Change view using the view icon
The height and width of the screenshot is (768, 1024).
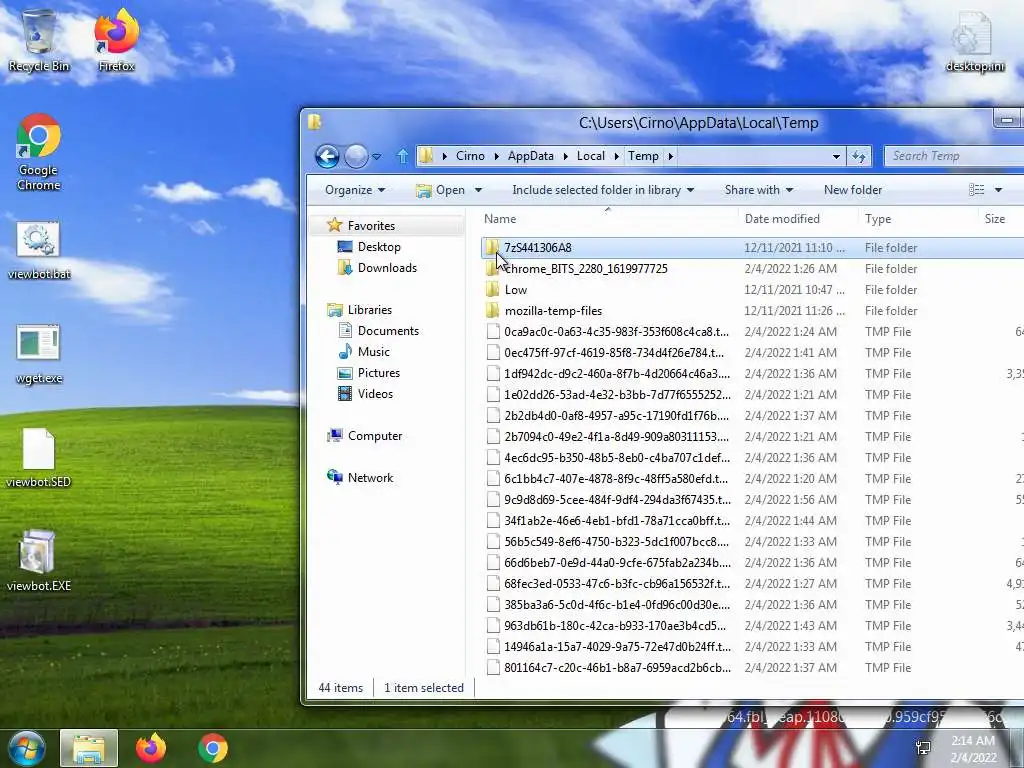pos(976,190)
